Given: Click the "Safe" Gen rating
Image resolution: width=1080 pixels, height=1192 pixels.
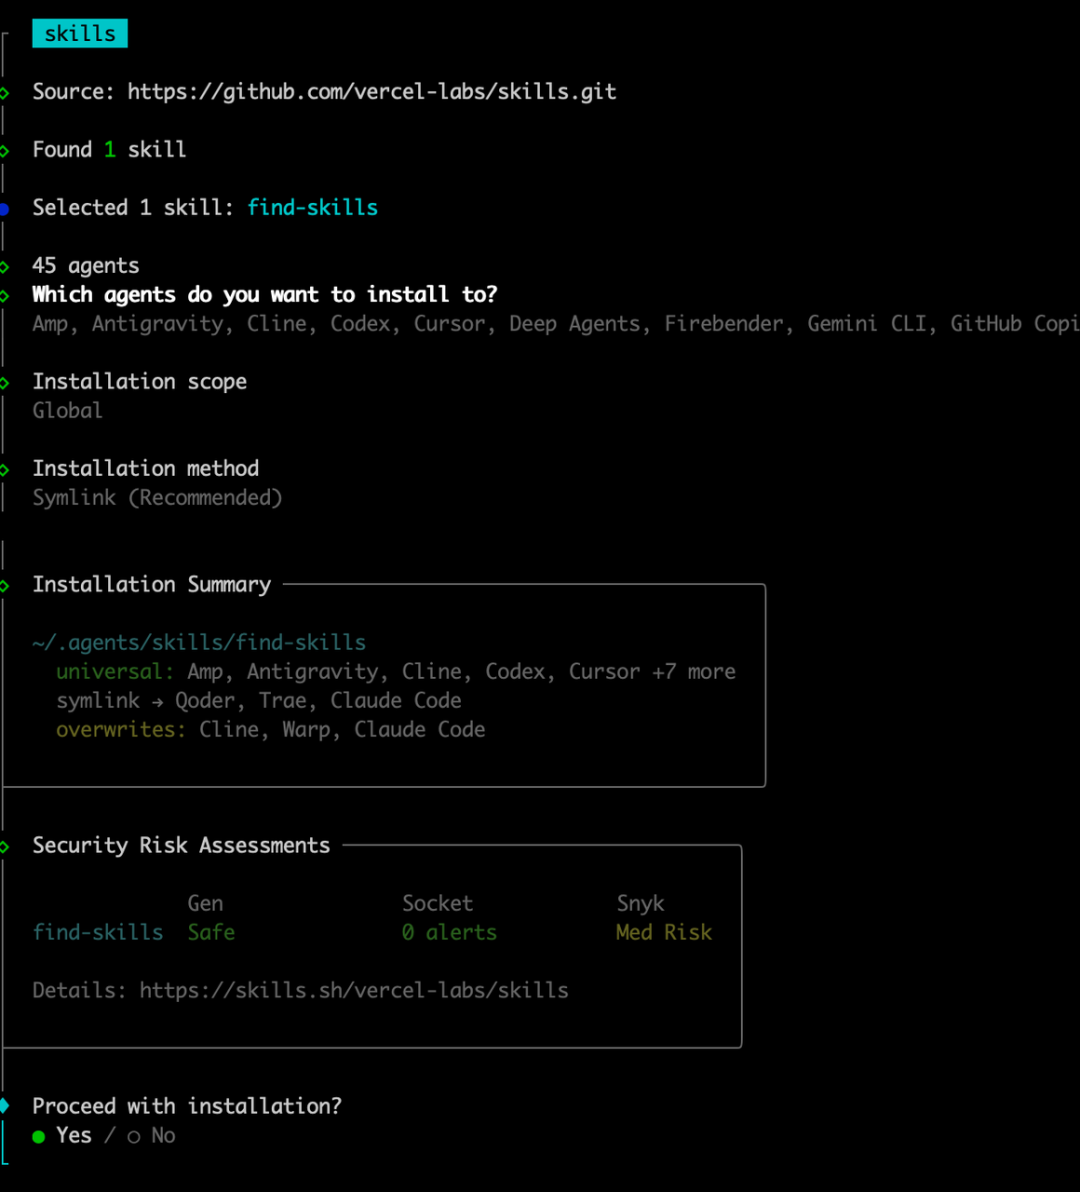Looking at the screenshot, I should [211, 933].
